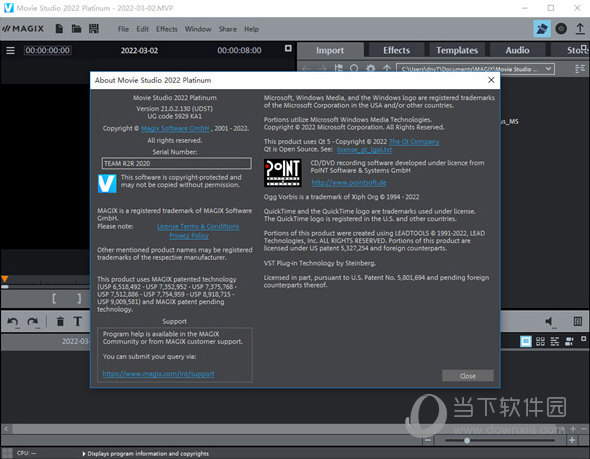Maximize preview monitor via small square icon

coord(288,48)
